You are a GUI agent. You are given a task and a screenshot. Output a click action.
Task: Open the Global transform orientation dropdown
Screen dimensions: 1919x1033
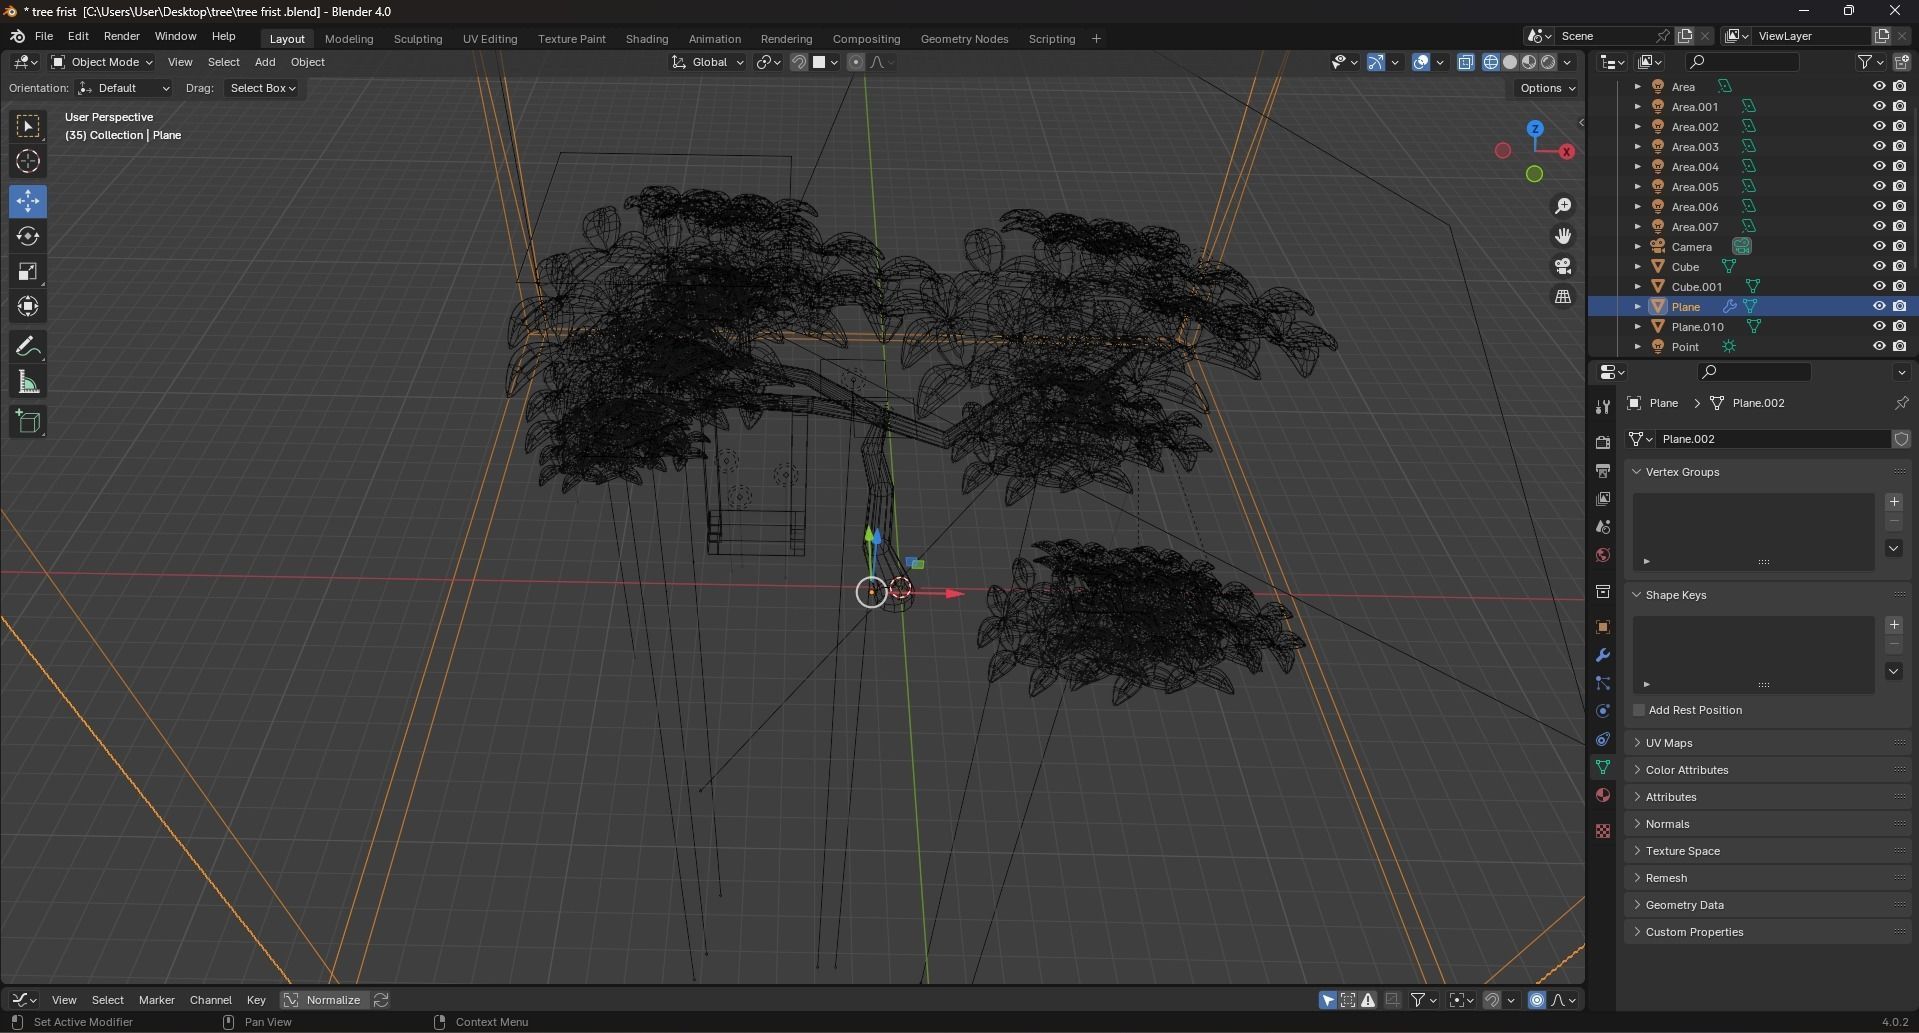708,62
